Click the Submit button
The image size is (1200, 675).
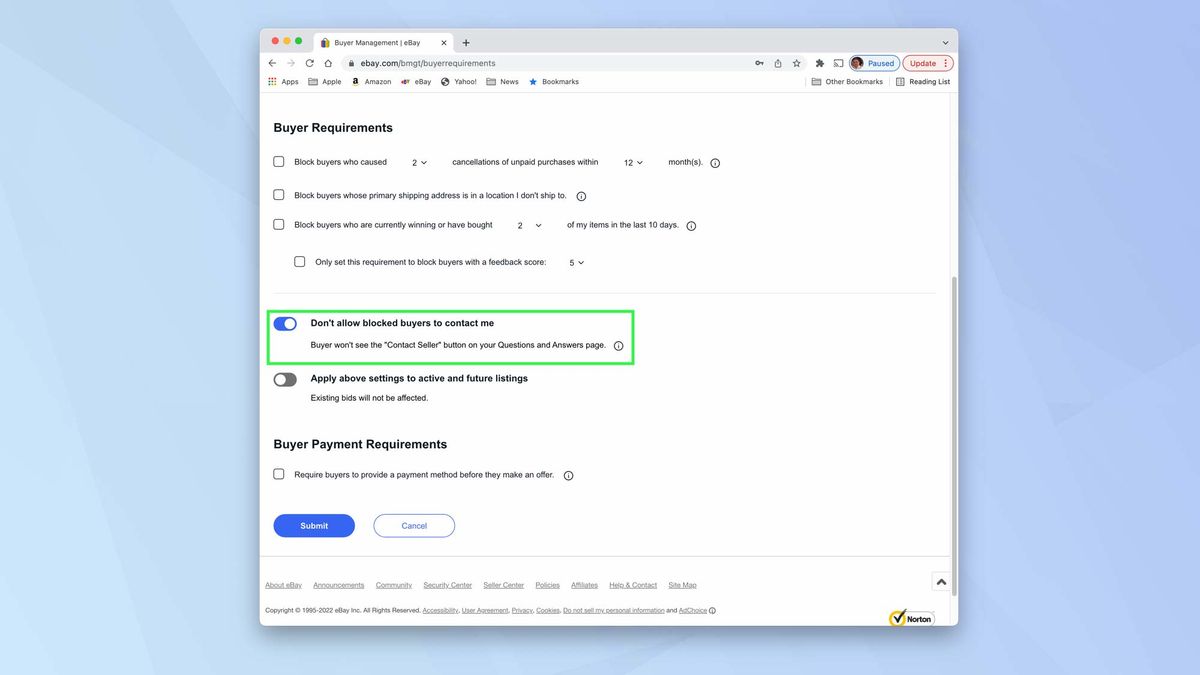coord(314,526)
